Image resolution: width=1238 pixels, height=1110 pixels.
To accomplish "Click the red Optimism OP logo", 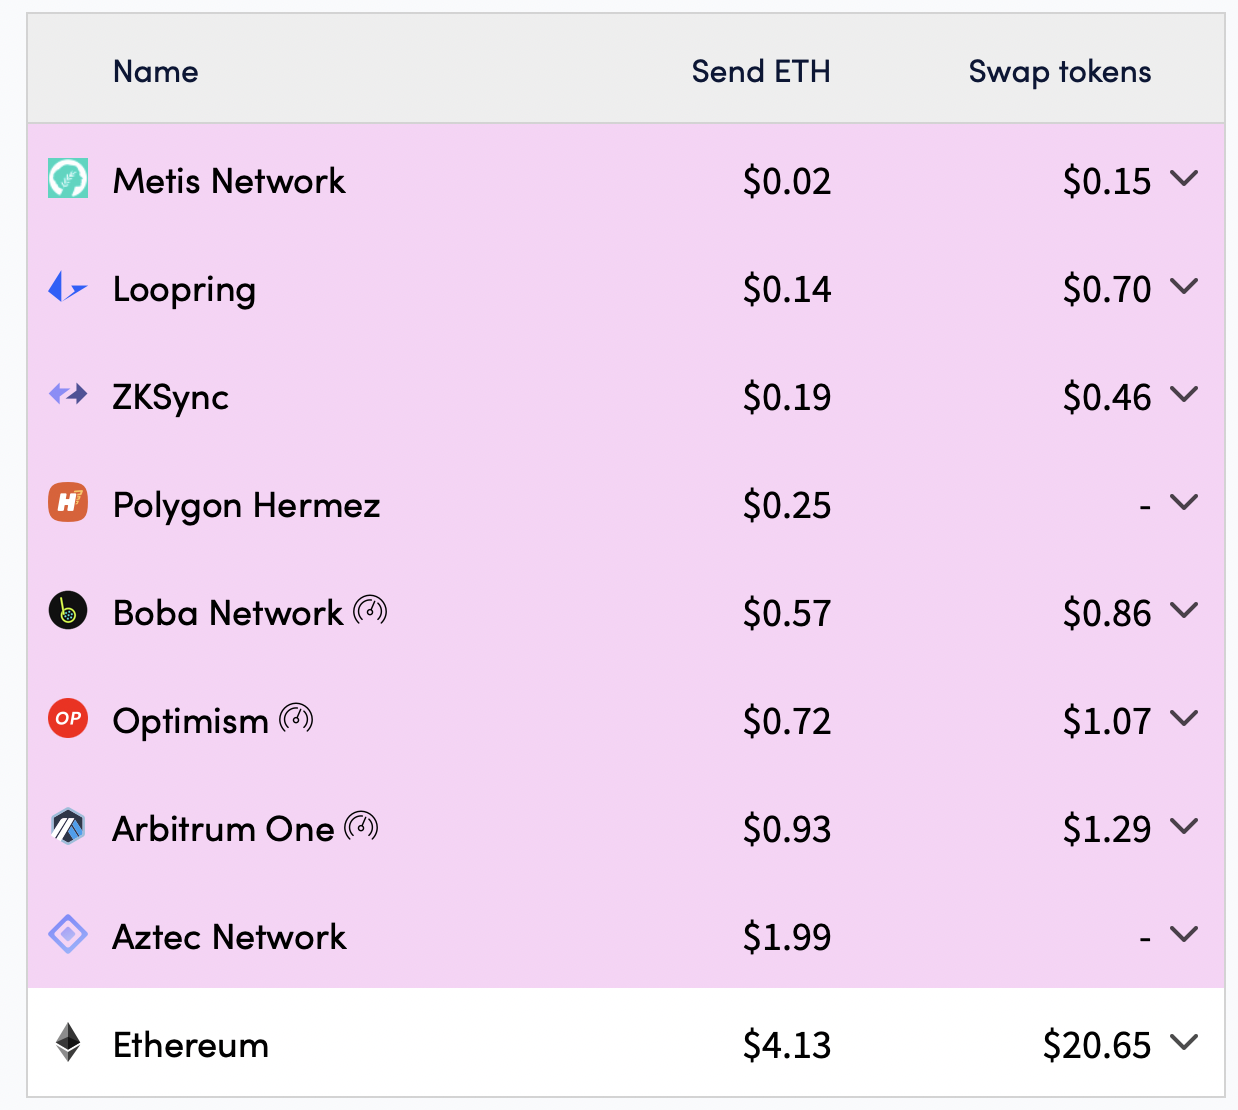I will tap(68, 718).
